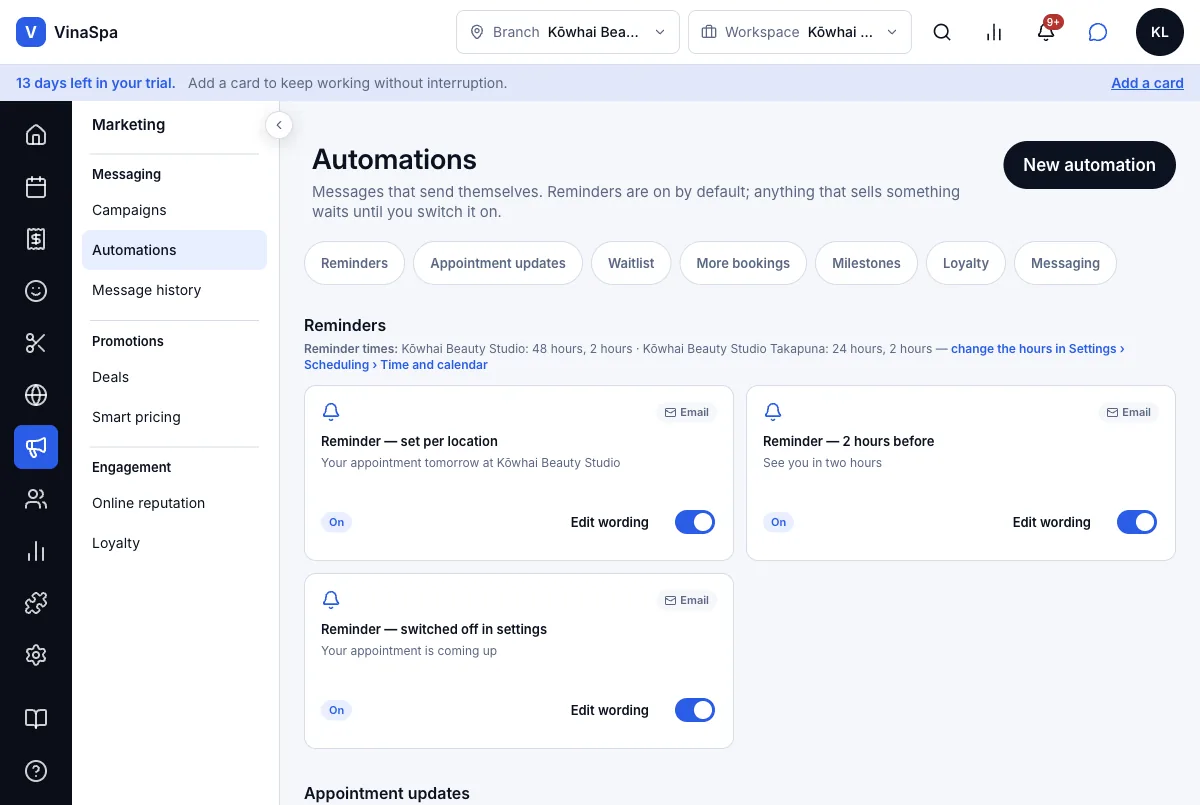Image resolution: width=1200 pixels, height=805 pixels.
Task: Click the search magnifier icon
Action: pyautogui.click(x=942, y=32)
